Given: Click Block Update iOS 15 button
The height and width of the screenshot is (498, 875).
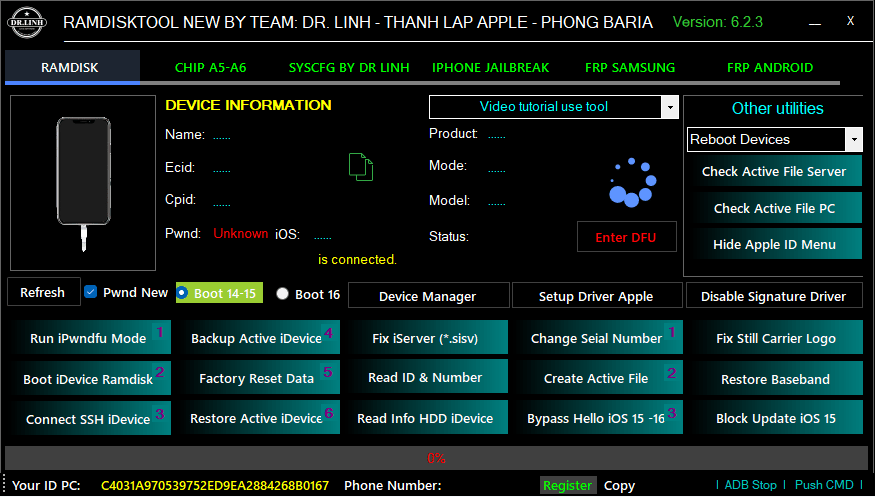Looking at the screenshot, I should (777, 418).
